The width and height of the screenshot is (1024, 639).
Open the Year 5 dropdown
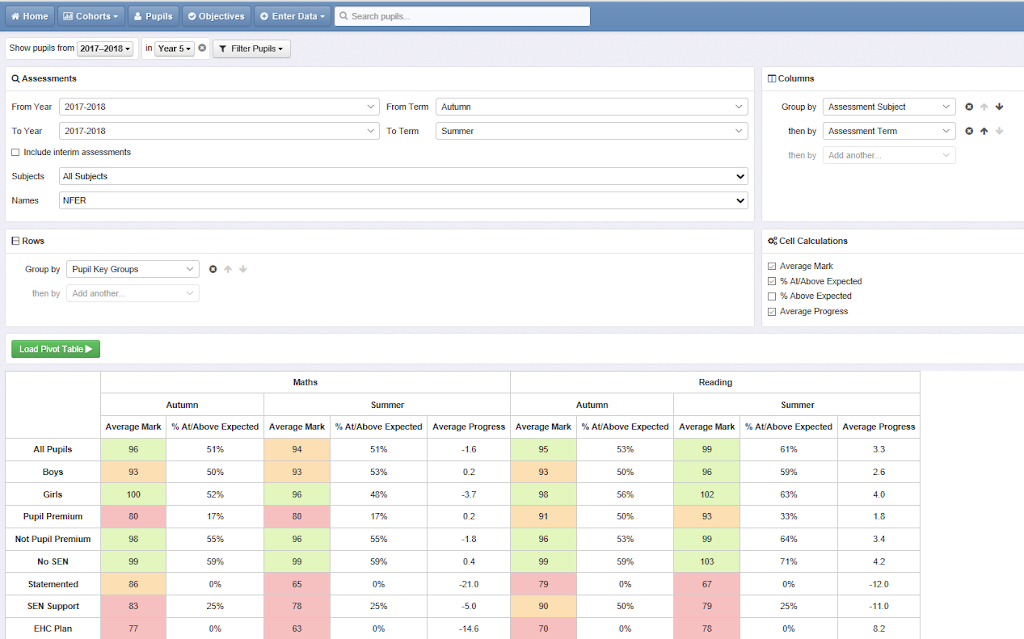[174, 48]
